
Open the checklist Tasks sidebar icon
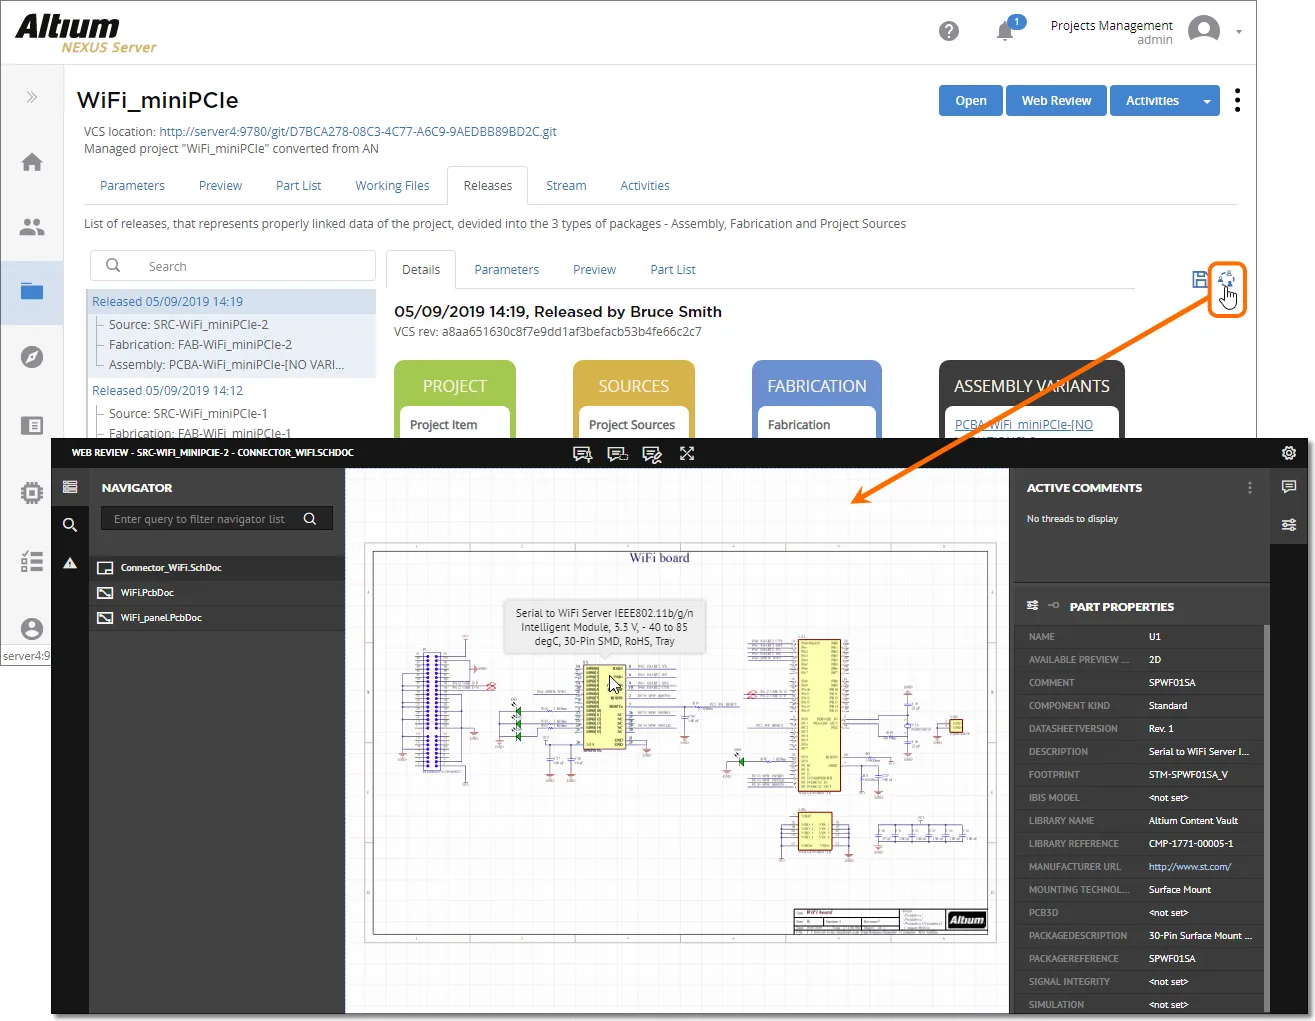pyautogui.click(x=32, y=561)
